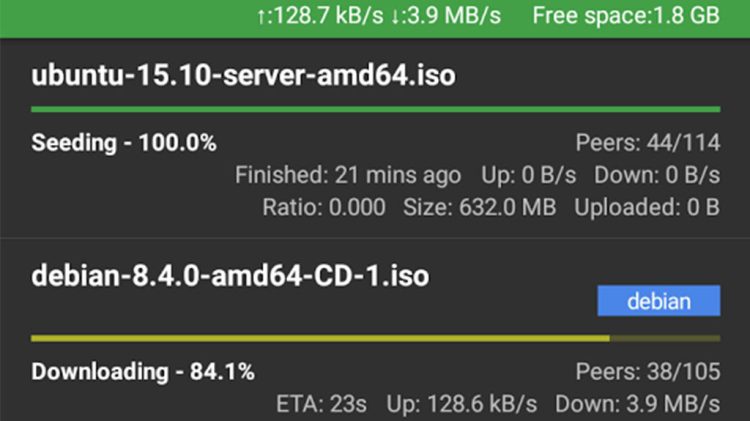The height and width of the screenshot is (421, 750).
Task: Select the Downloading - 84.1% status text
Action: click(143, 372)
